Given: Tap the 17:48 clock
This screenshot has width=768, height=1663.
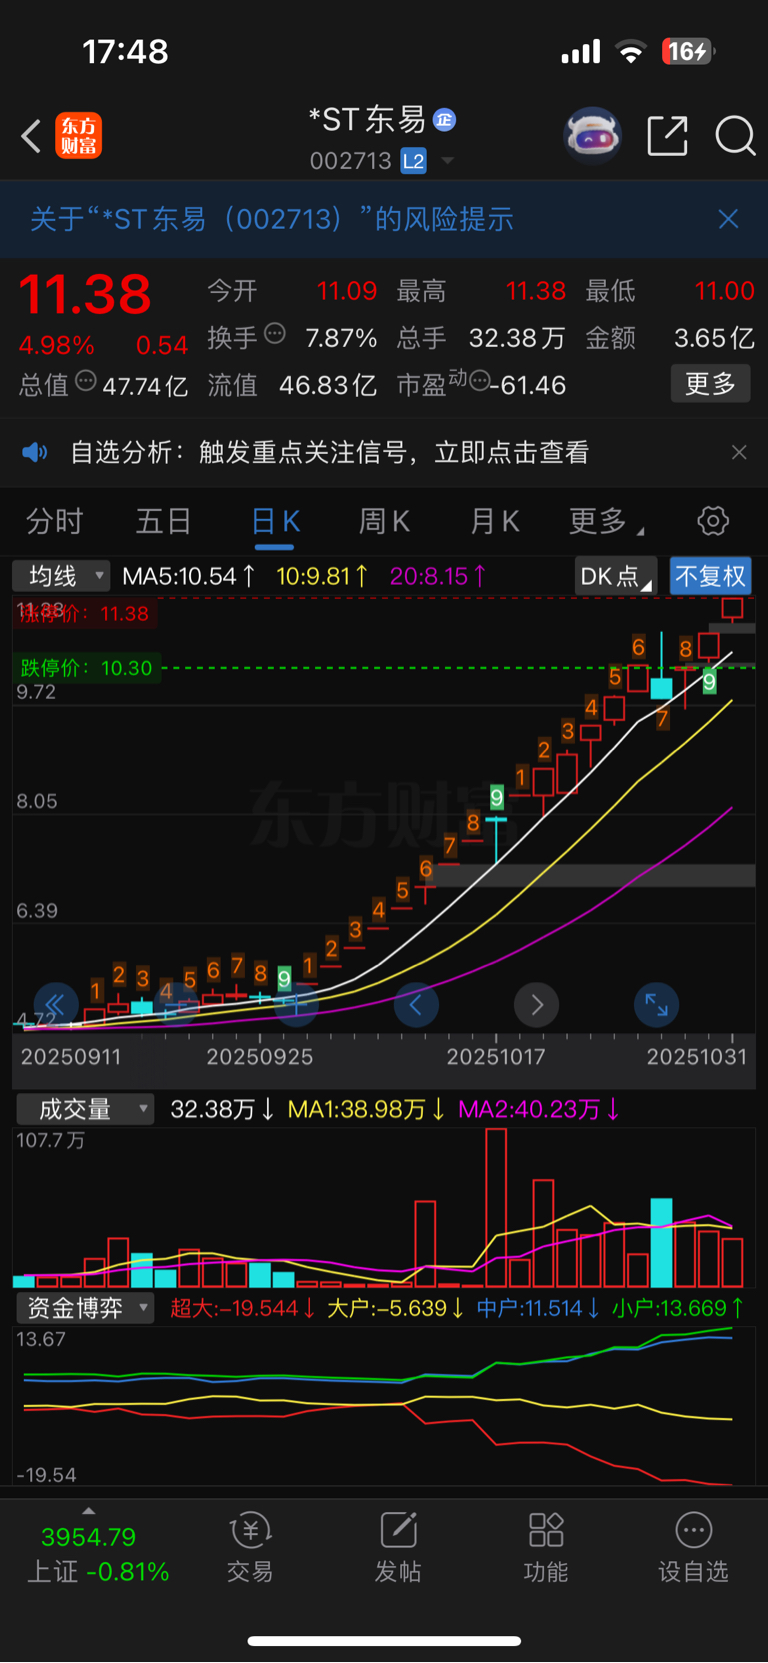Looking at the screenshot, I should 125,52.
